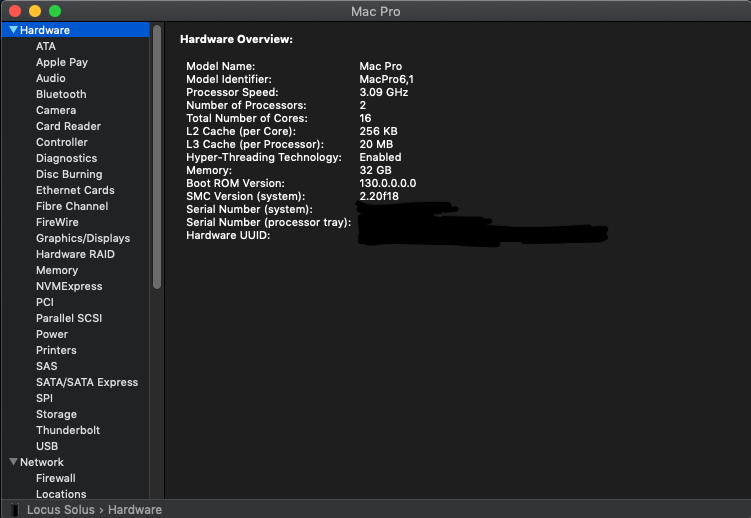Viewport: 751px width, 518px height.
Task: Open the Power entry
Action: 52,334
